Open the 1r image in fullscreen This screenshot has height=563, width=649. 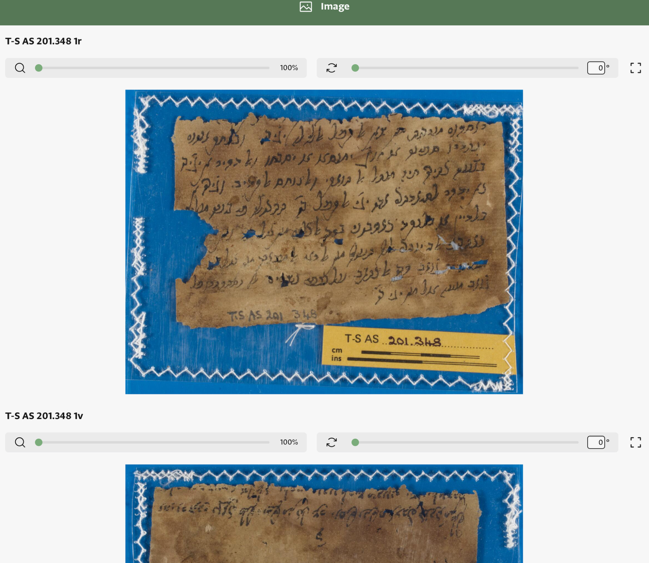click(x=636, y=68)
